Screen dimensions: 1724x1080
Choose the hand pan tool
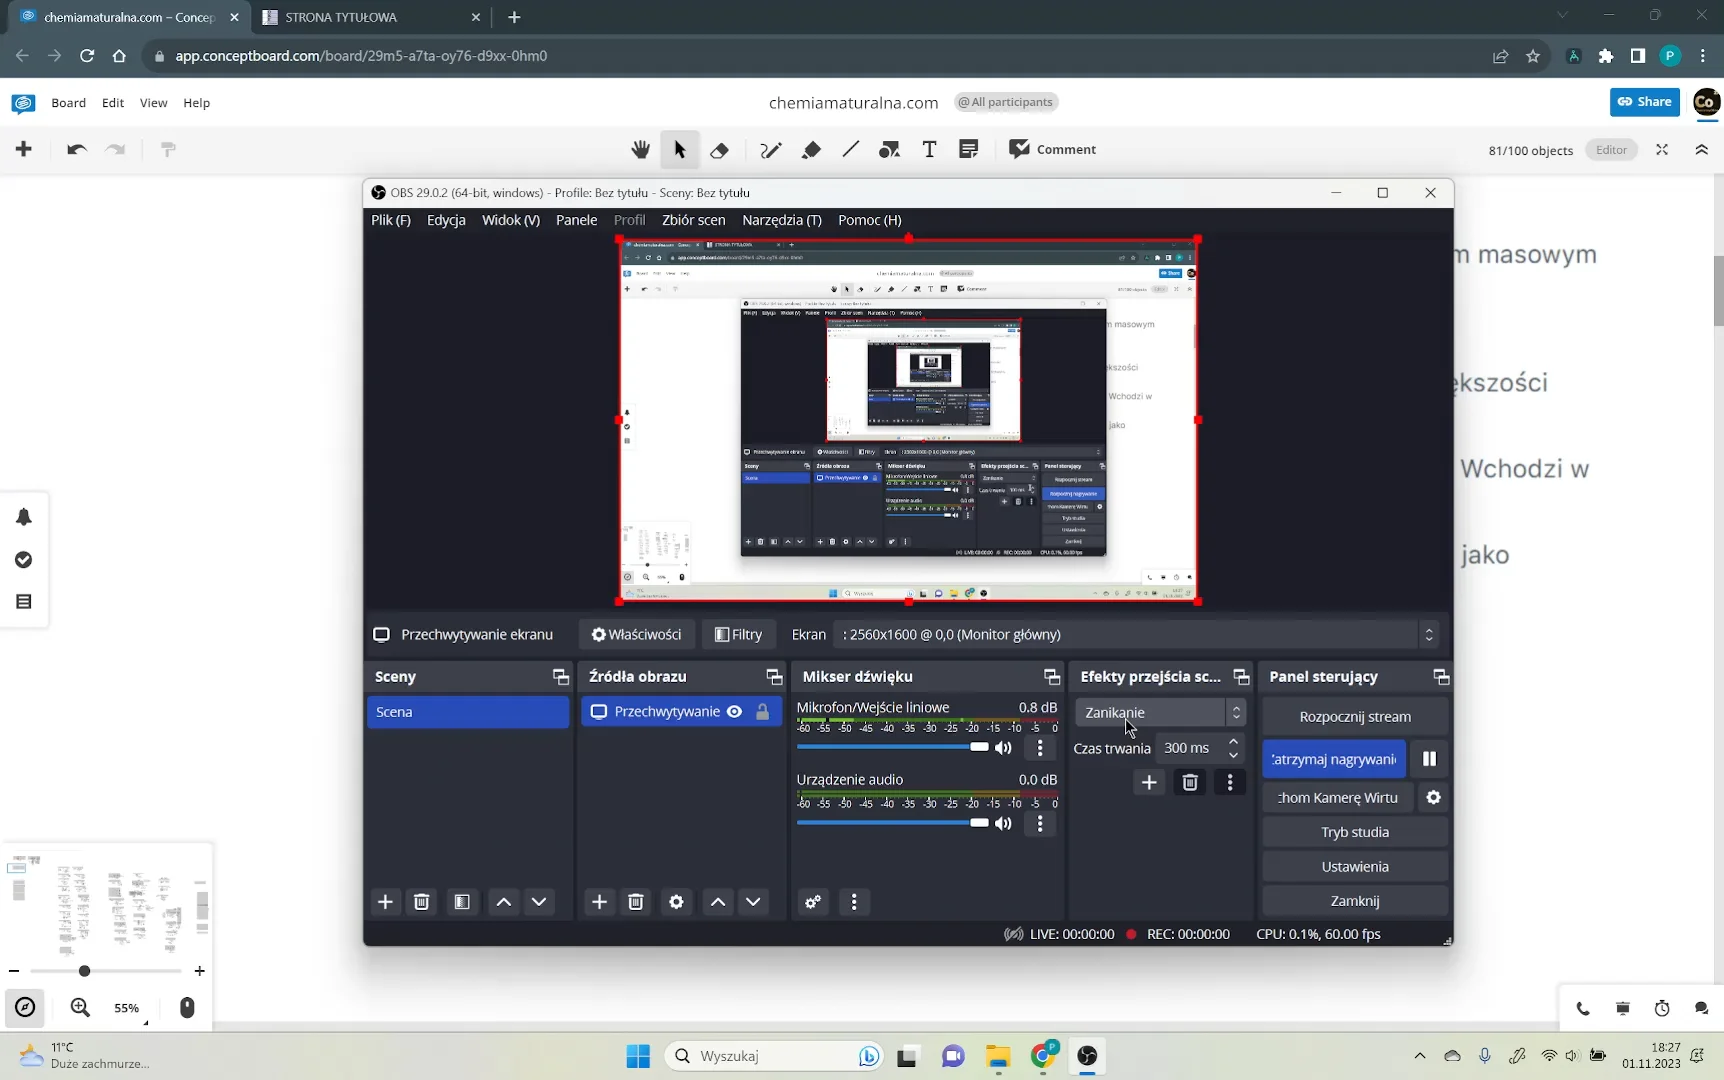(x=641, y=150)
